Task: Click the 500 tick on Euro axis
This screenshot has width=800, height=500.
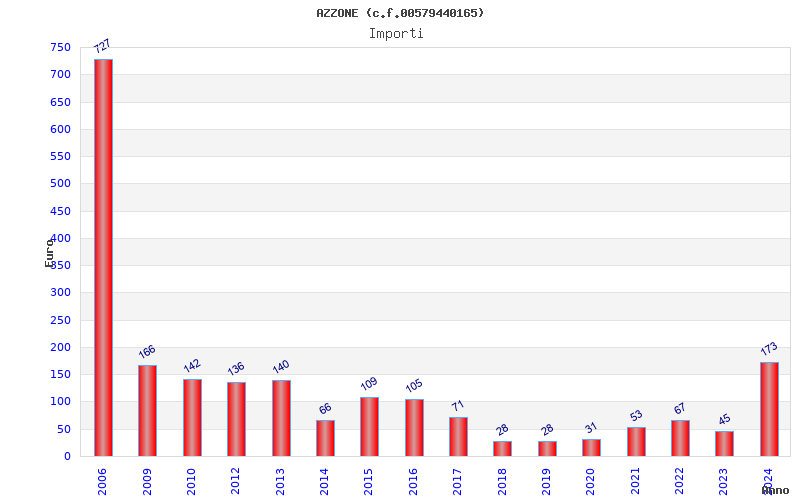Action: pos(60,183)
